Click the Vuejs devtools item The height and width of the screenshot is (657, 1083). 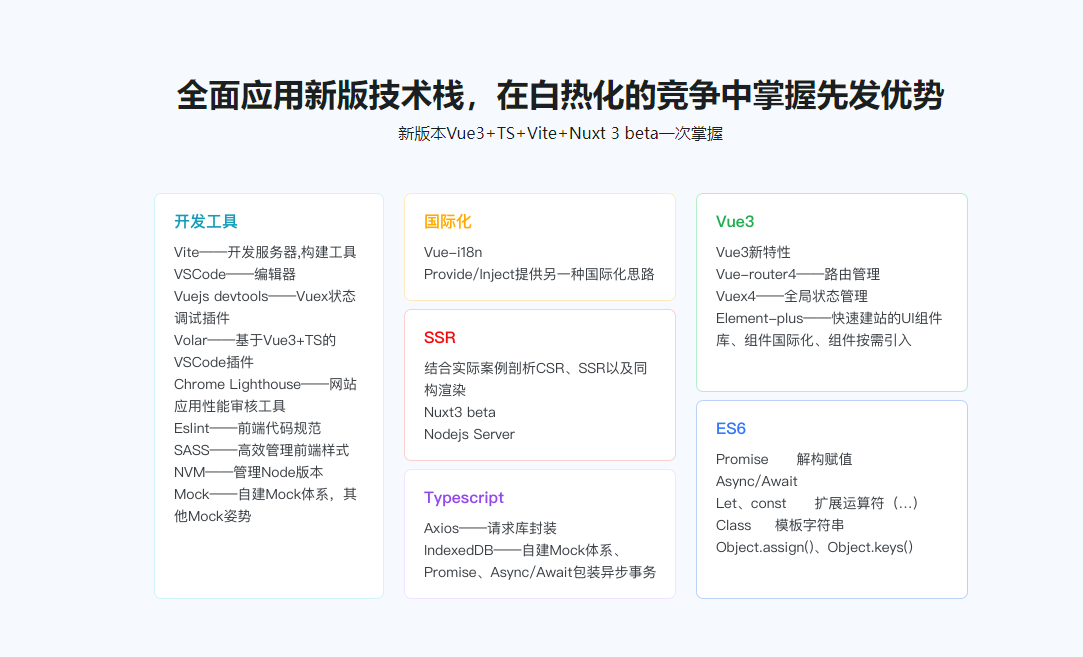266,295
